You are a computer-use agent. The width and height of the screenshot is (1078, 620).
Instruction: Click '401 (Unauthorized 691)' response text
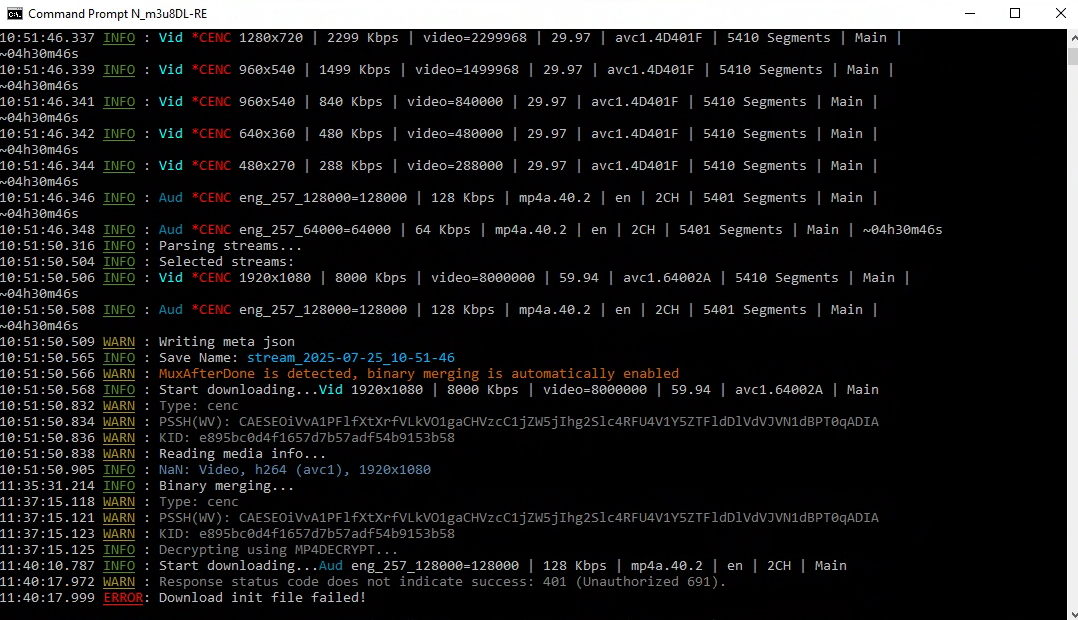633,582
